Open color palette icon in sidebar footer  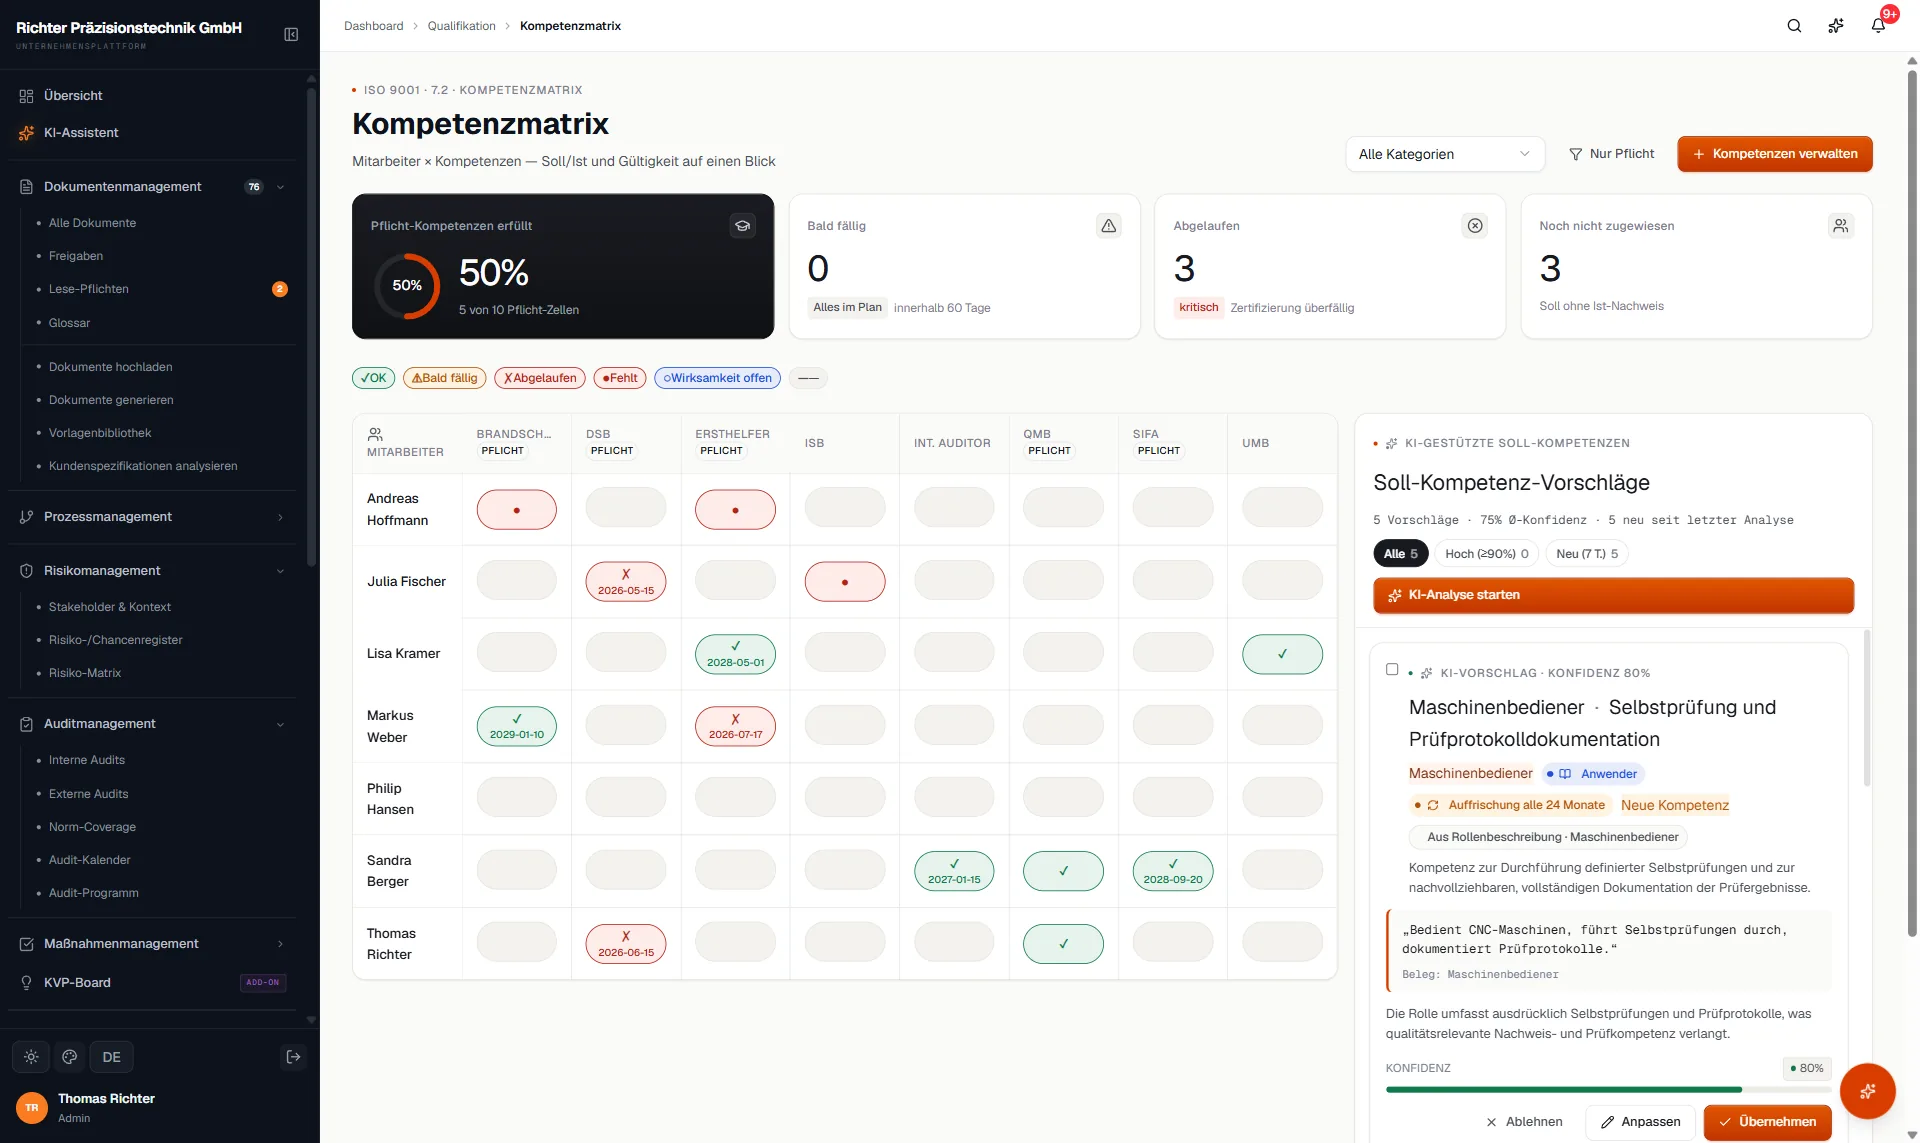coord(70,1057)
